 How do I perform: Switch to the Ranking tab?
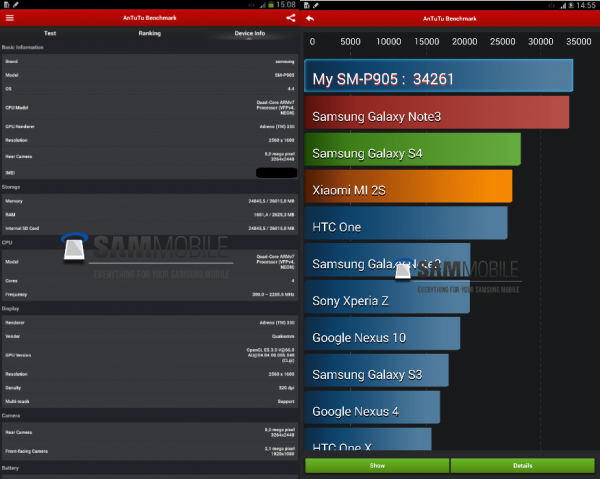150,33
